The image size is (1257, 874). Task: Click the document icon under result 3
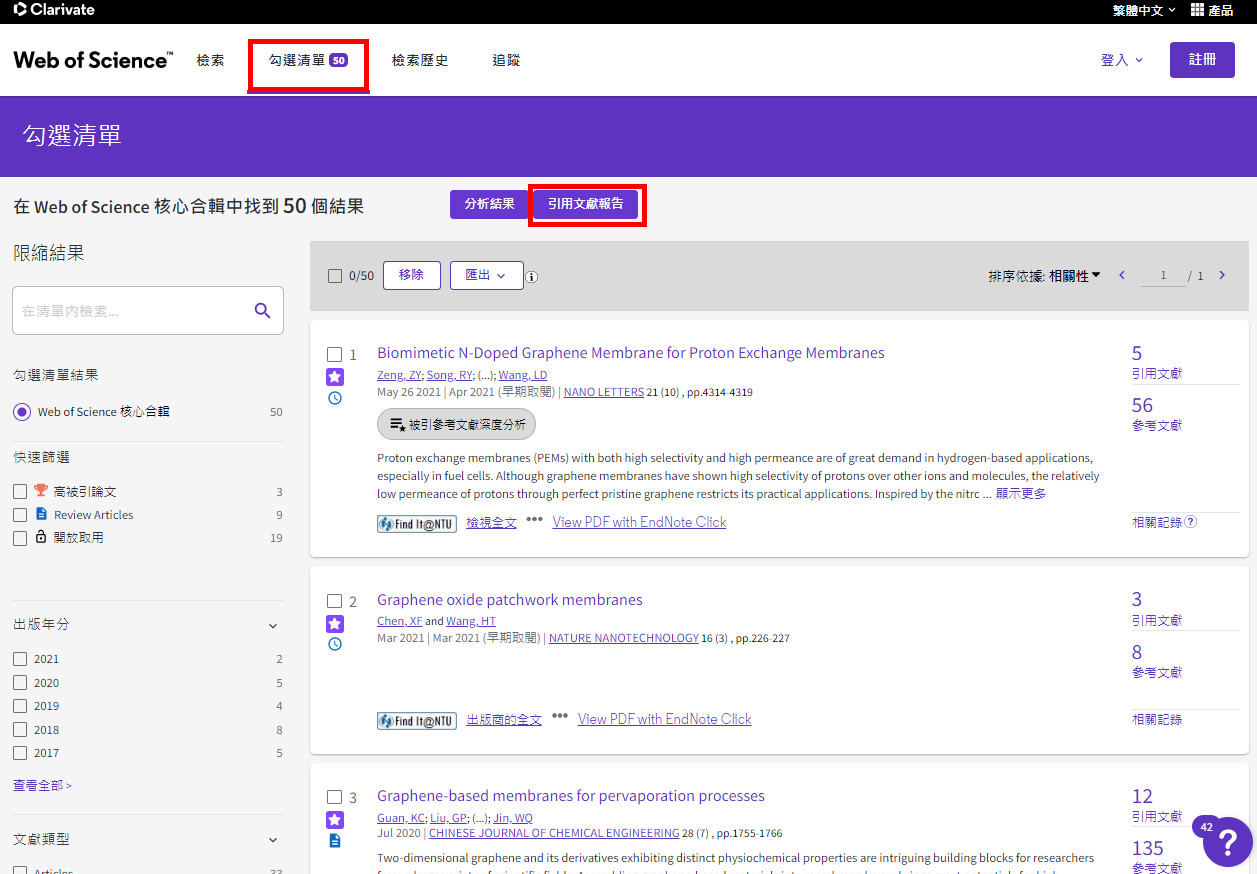coord(335,841)
